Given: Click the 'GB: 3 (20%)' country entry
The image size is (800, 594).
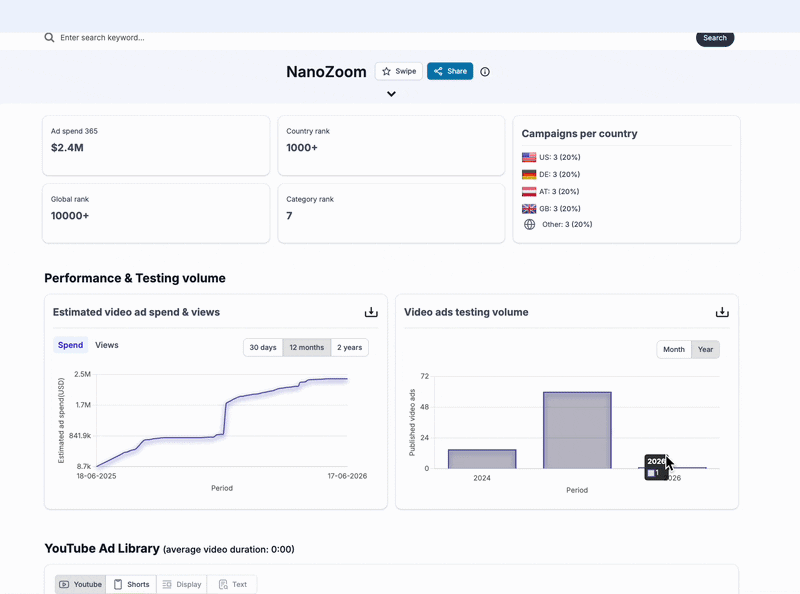Looking at the screenshot, I should pos(560,209).
